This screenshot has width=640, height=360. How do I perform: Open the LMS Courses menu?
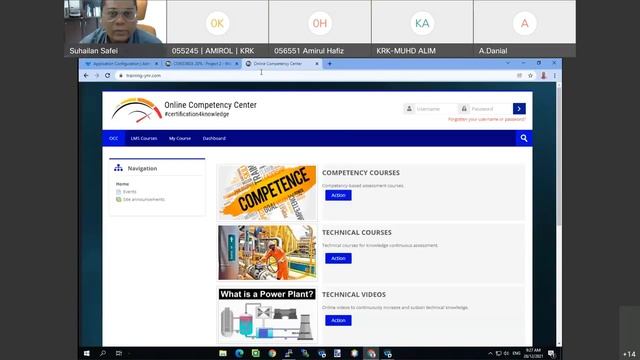click(x=144, y=138)
